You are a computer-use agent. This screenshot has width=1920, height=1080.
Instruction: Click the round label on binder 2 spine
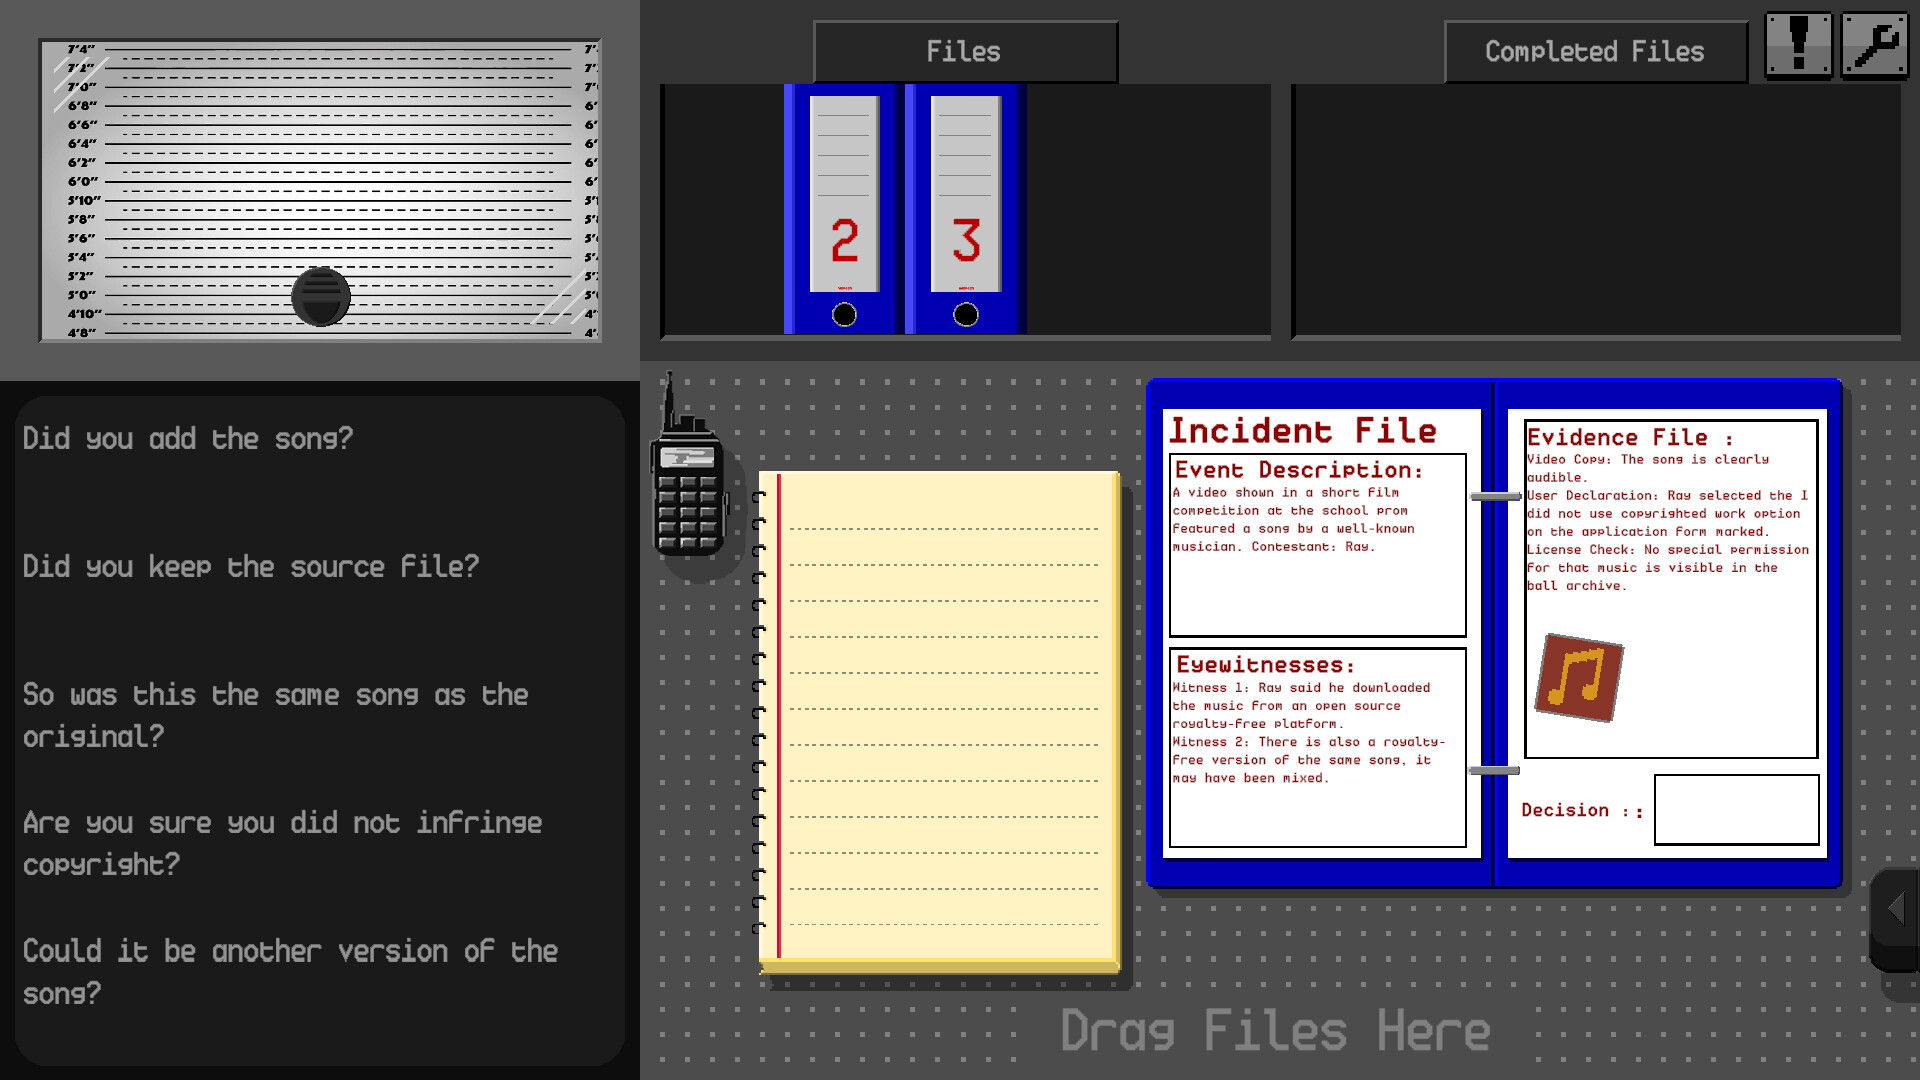pyautogui.click(x=844, y=315)
